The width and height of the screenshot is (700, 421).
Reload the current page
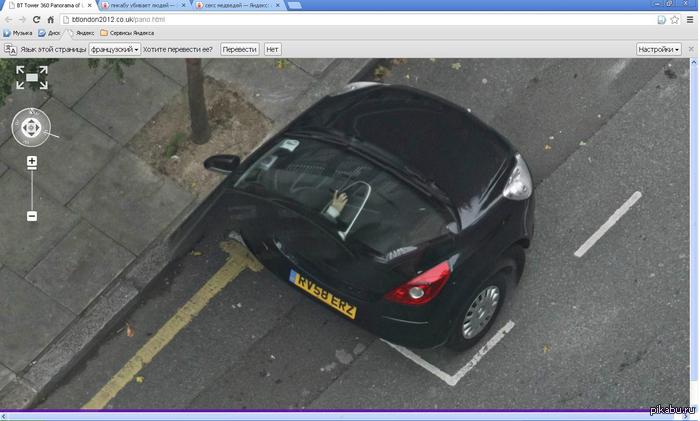[x=37, y=19]
